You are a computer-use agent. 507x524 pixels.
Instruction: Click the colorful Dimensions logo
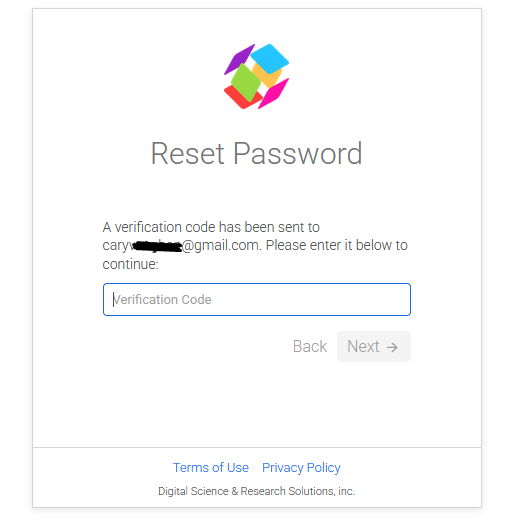coord(256,77)
